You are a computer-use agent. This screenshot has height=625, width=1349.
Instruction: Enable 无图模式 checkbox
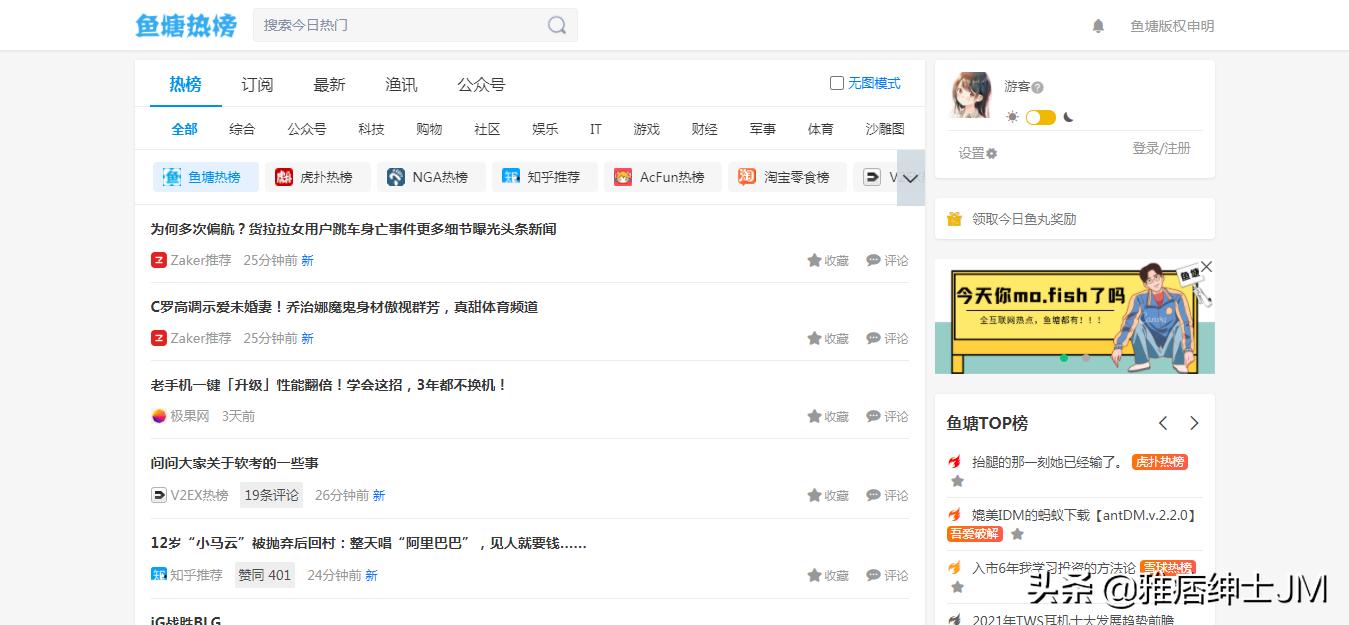pos(837,84)
